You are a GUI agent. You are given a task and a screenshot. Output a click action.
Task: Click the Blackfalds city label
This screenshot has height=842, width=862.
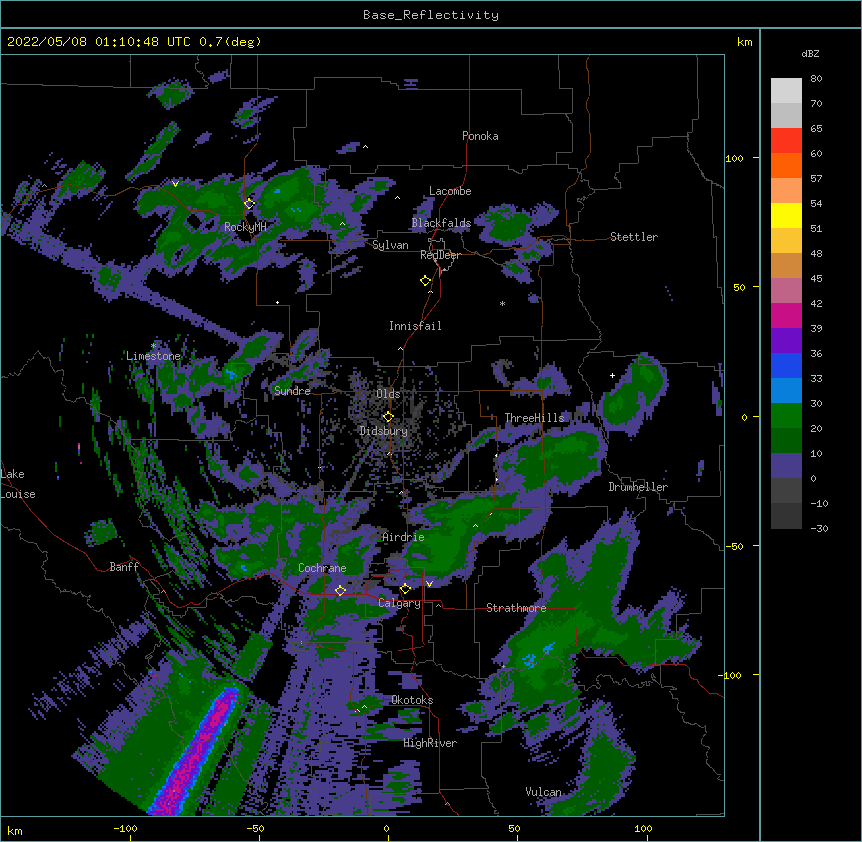point(441,223)
